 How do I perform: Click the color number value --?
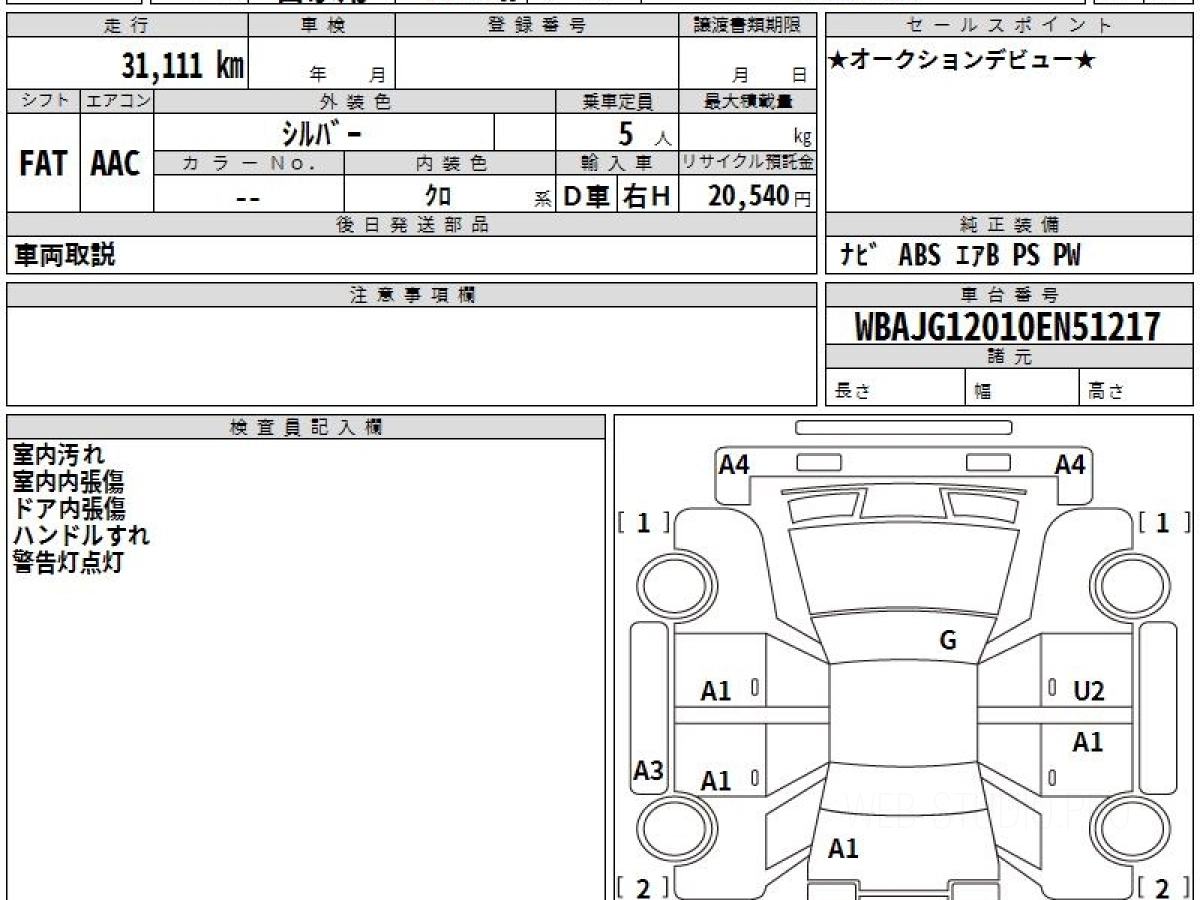pyautogui.click(x=248, y=198)
